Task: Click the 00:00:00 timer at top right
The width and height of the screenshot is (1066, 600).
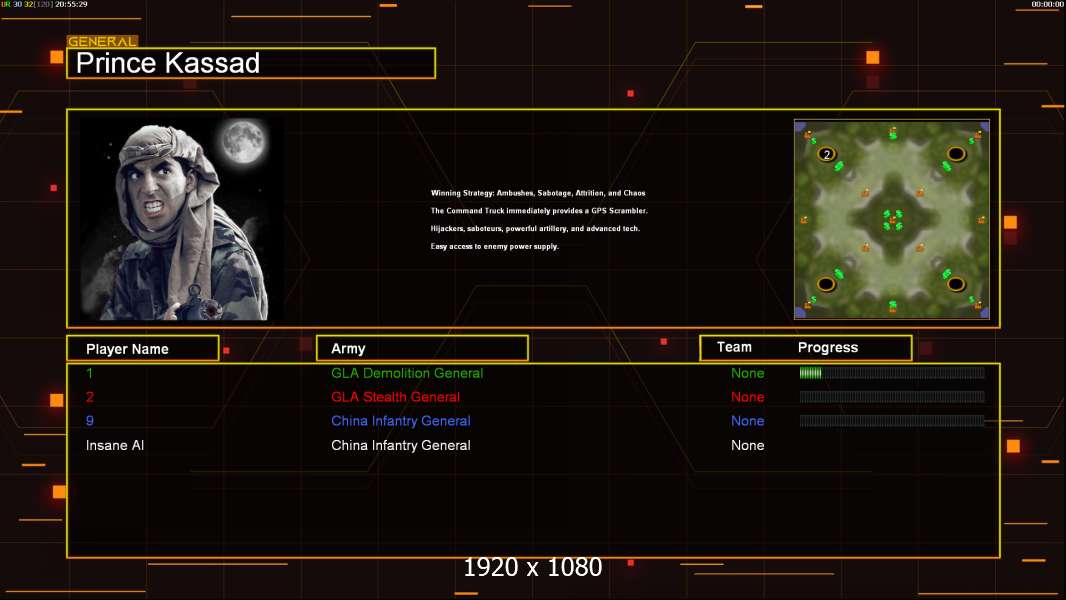Action: [1047, 4]
